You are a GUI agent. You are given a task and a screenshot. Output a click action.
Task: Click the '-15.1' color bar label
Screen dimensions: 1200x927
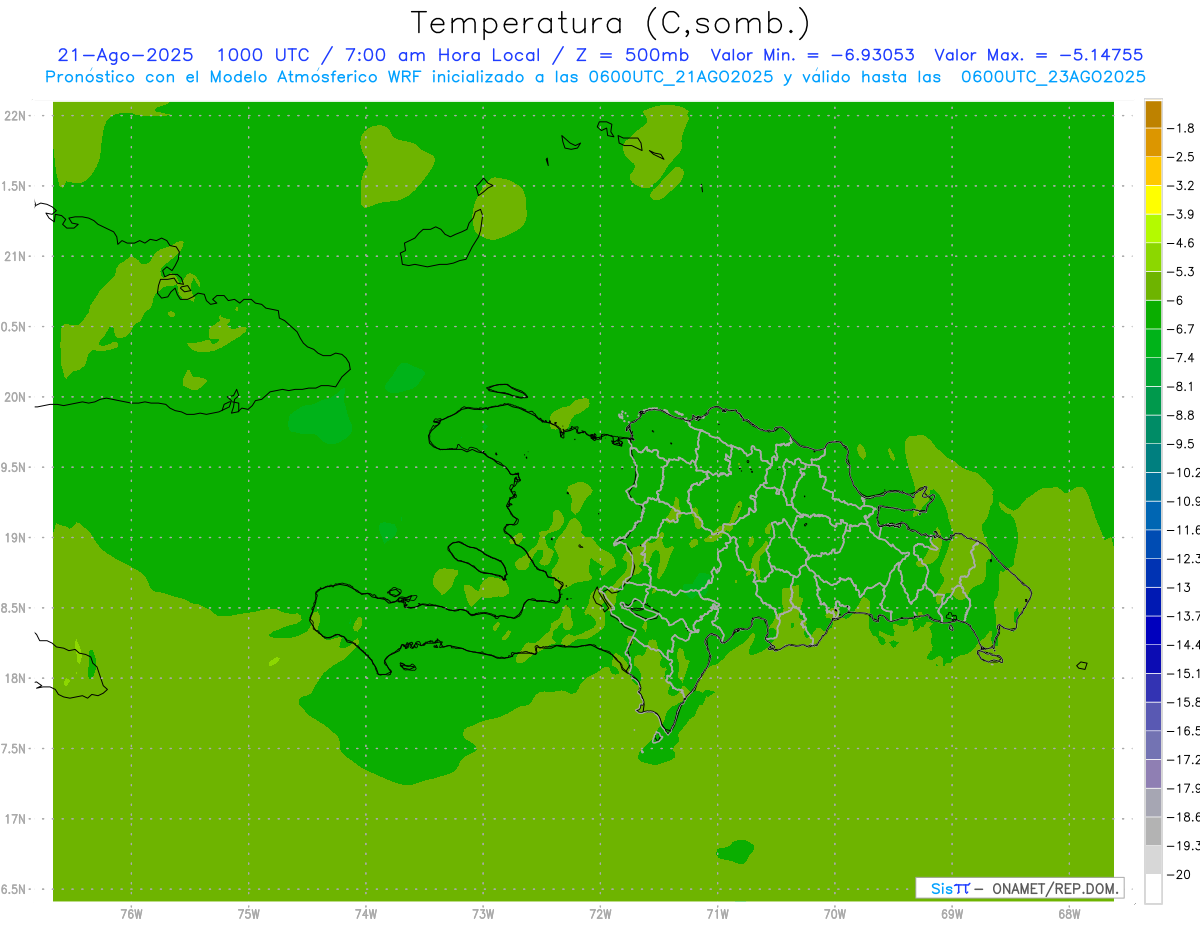point(1183,673)
